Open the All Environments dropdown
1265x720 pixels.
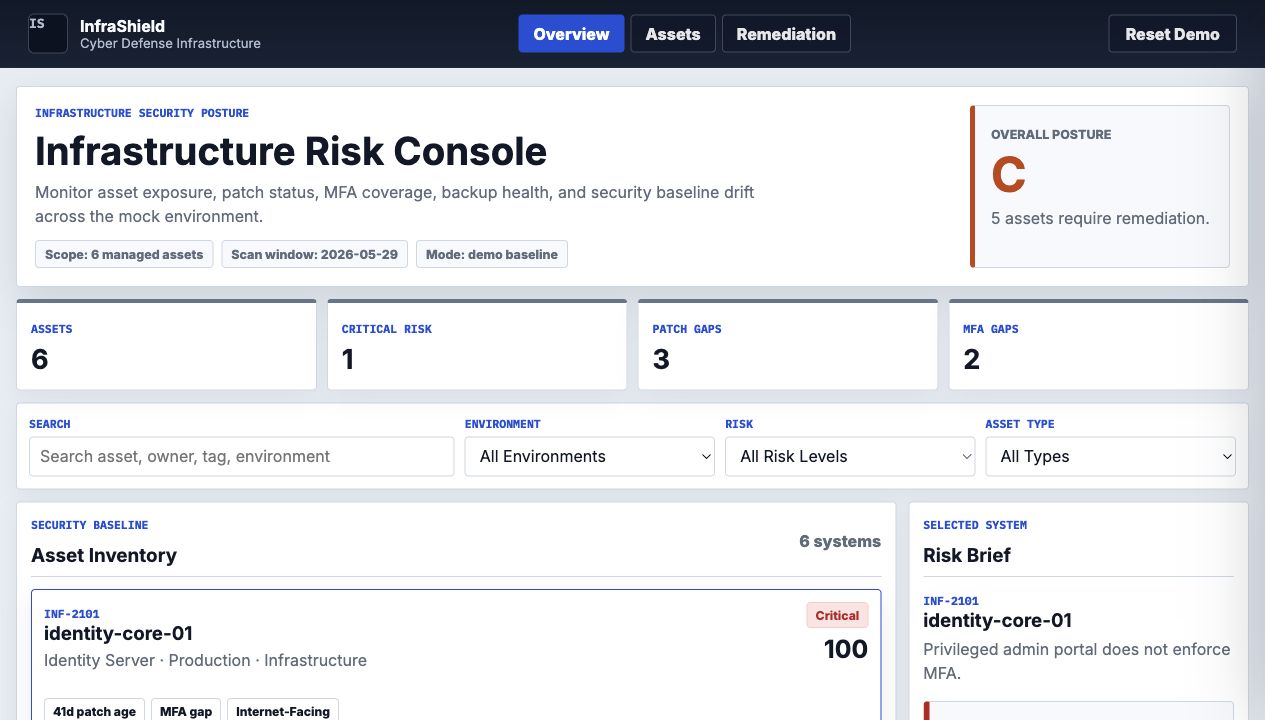tap(590, 456)
